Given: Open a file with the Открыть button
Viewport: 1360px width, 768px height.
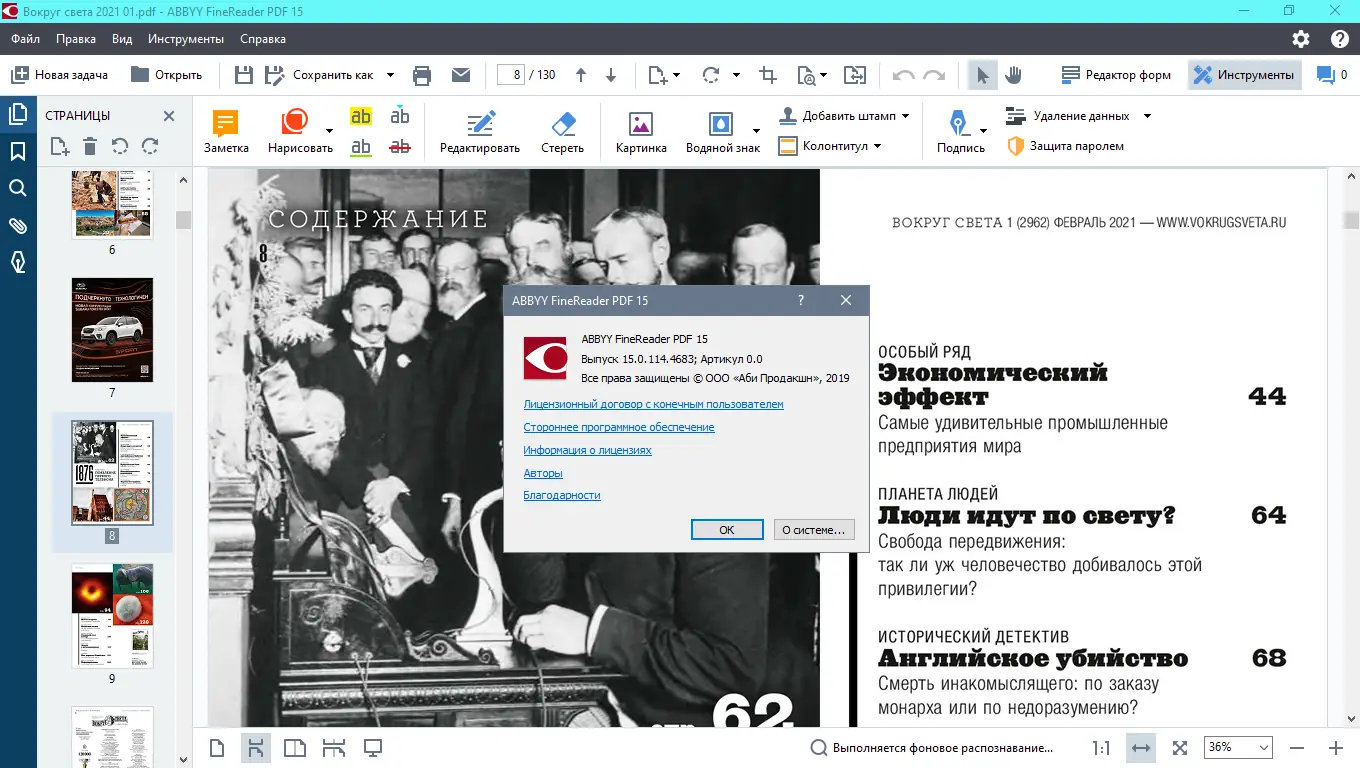Looking at the screenshot, I should (167, 75).
